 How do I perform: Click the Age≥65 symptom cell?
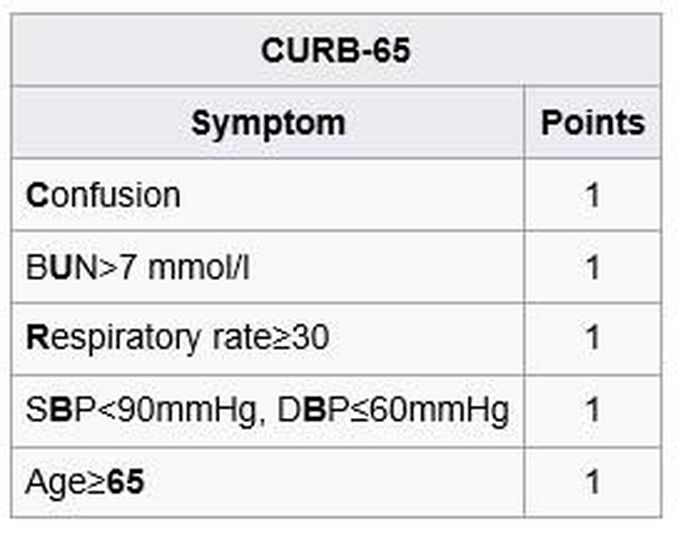tap(85, 482)
